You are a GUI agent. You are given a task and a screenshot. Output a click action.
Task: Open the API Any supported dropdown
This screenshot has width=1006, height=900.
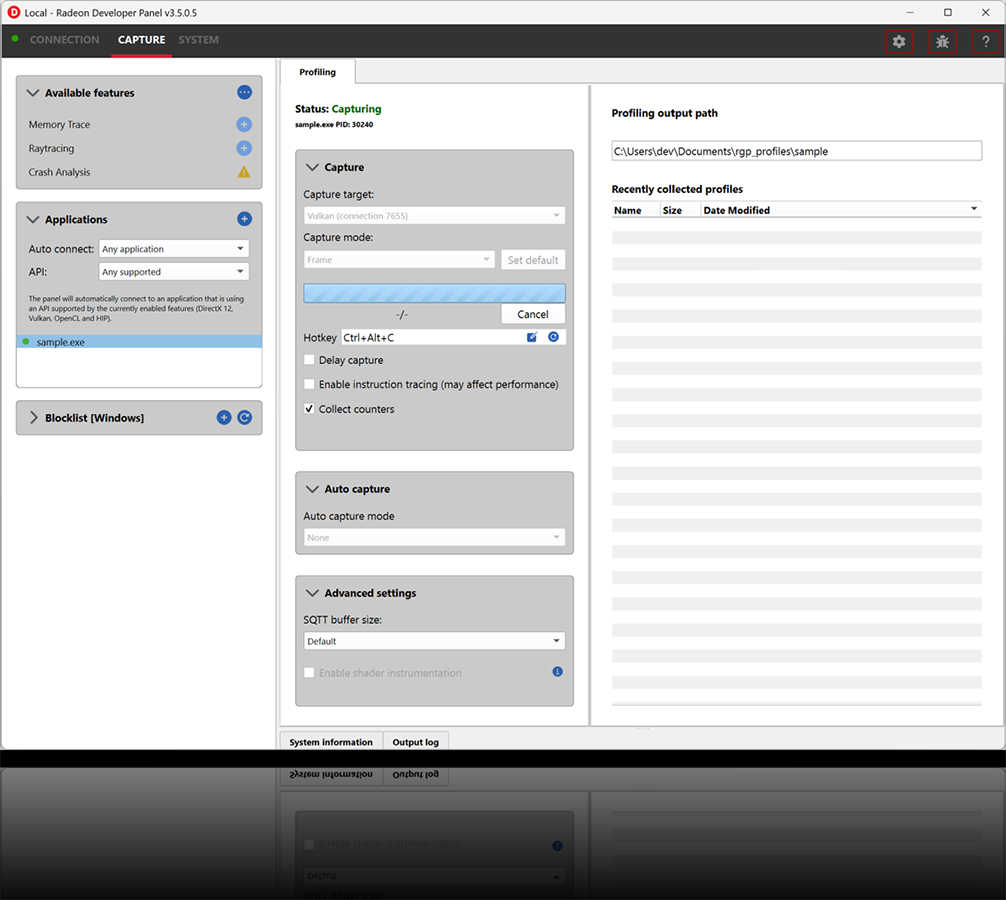click(174, 272)
